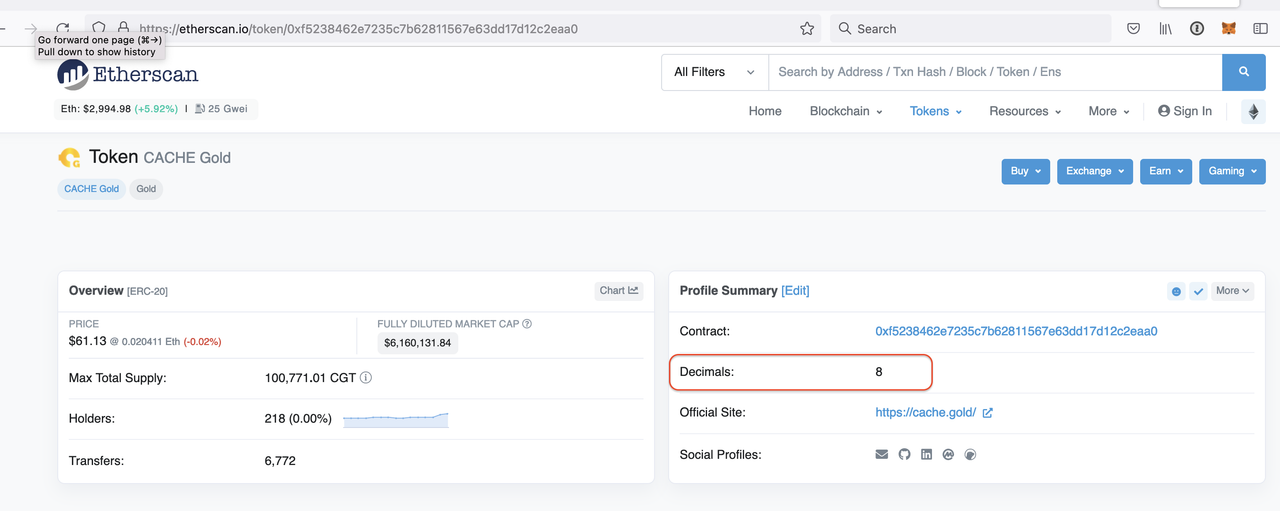Image resolution: width=1280 pixels, height=511 pixels.
Task: Open the Blockchain menu
Action: point(846,111)
